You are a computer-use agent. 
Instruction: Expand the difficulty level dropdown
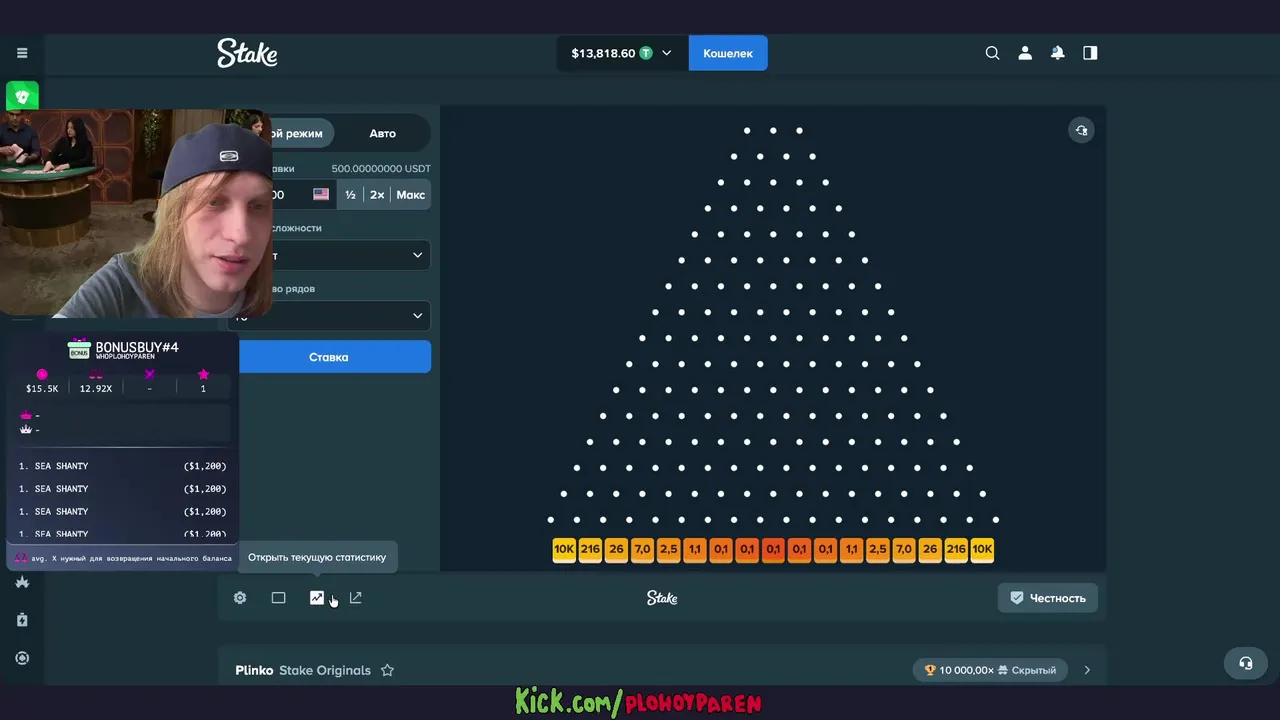(417, 255)
